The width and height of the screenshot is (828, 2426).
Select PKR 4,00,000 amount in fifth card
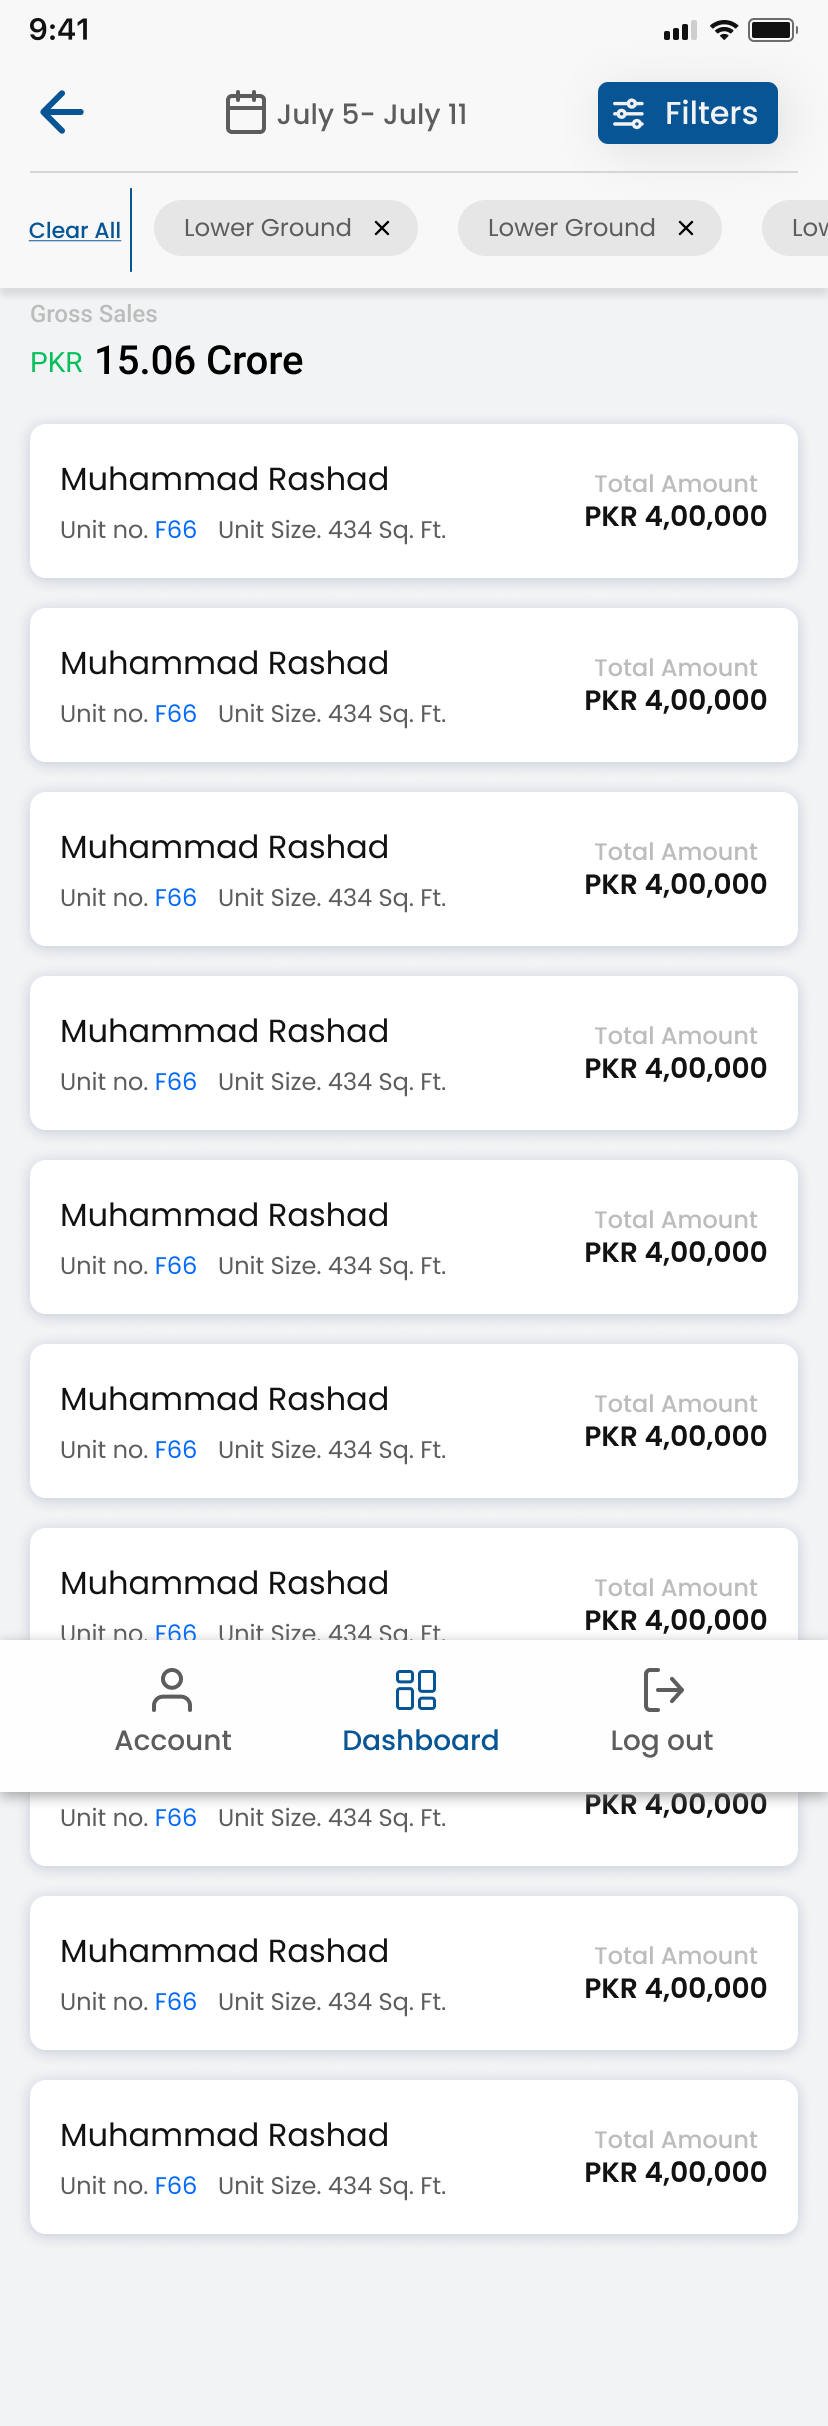pyautogui.click(x=676, y=1252)
